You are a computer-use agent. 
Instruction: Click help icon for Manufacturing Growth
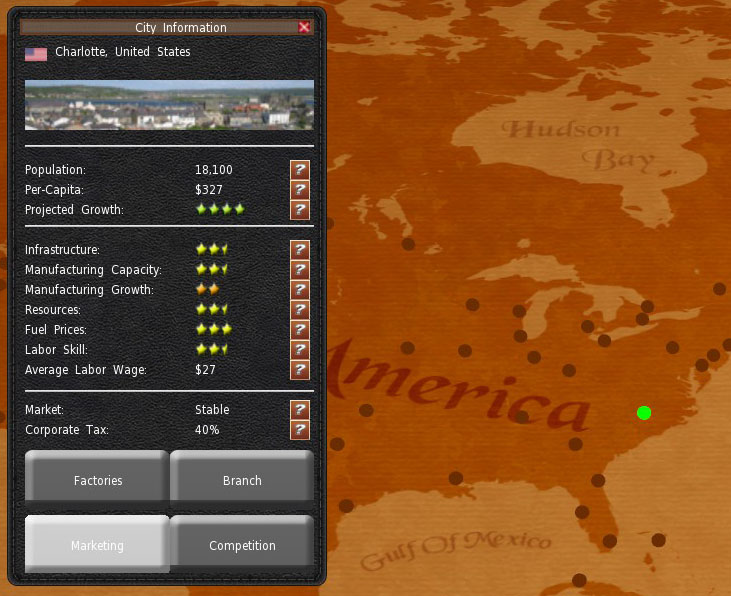pyautogui.click(x=299, y=290)
